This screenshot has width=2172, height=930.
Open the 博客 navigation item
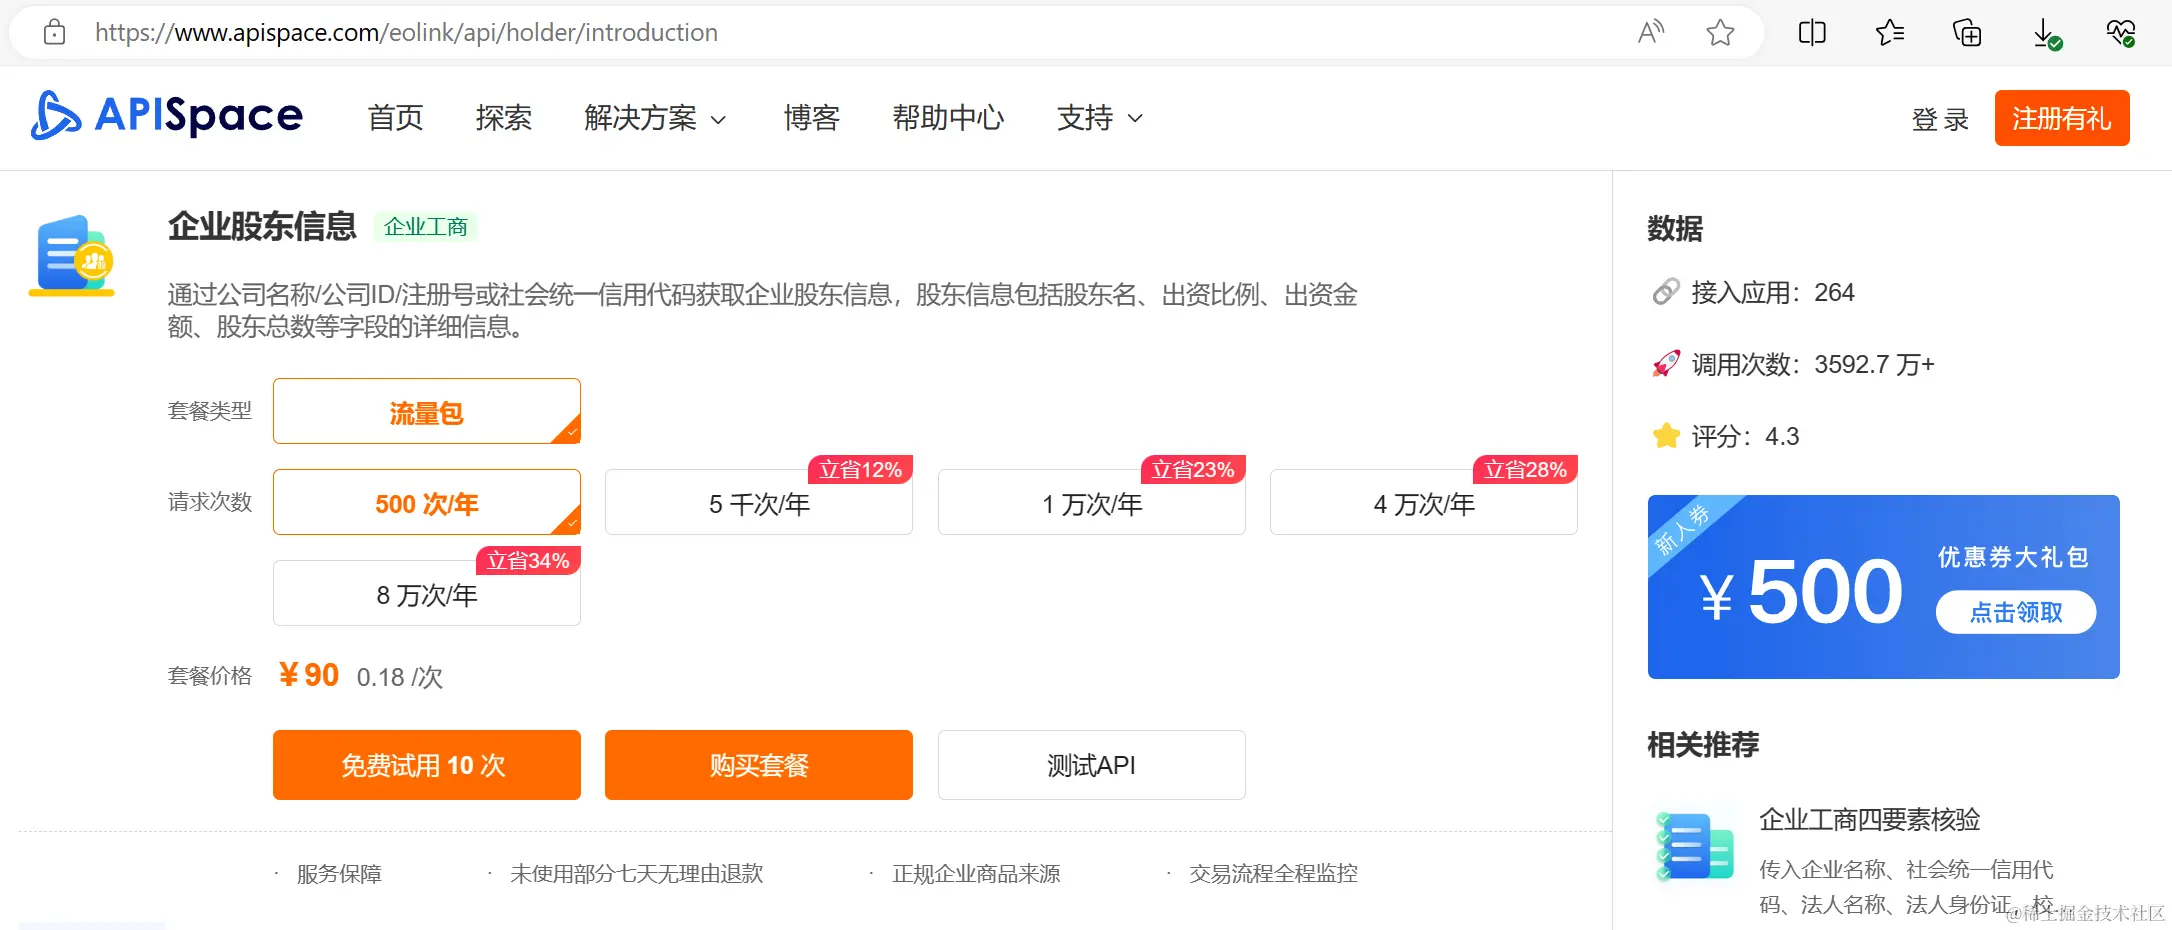(812, 118)
